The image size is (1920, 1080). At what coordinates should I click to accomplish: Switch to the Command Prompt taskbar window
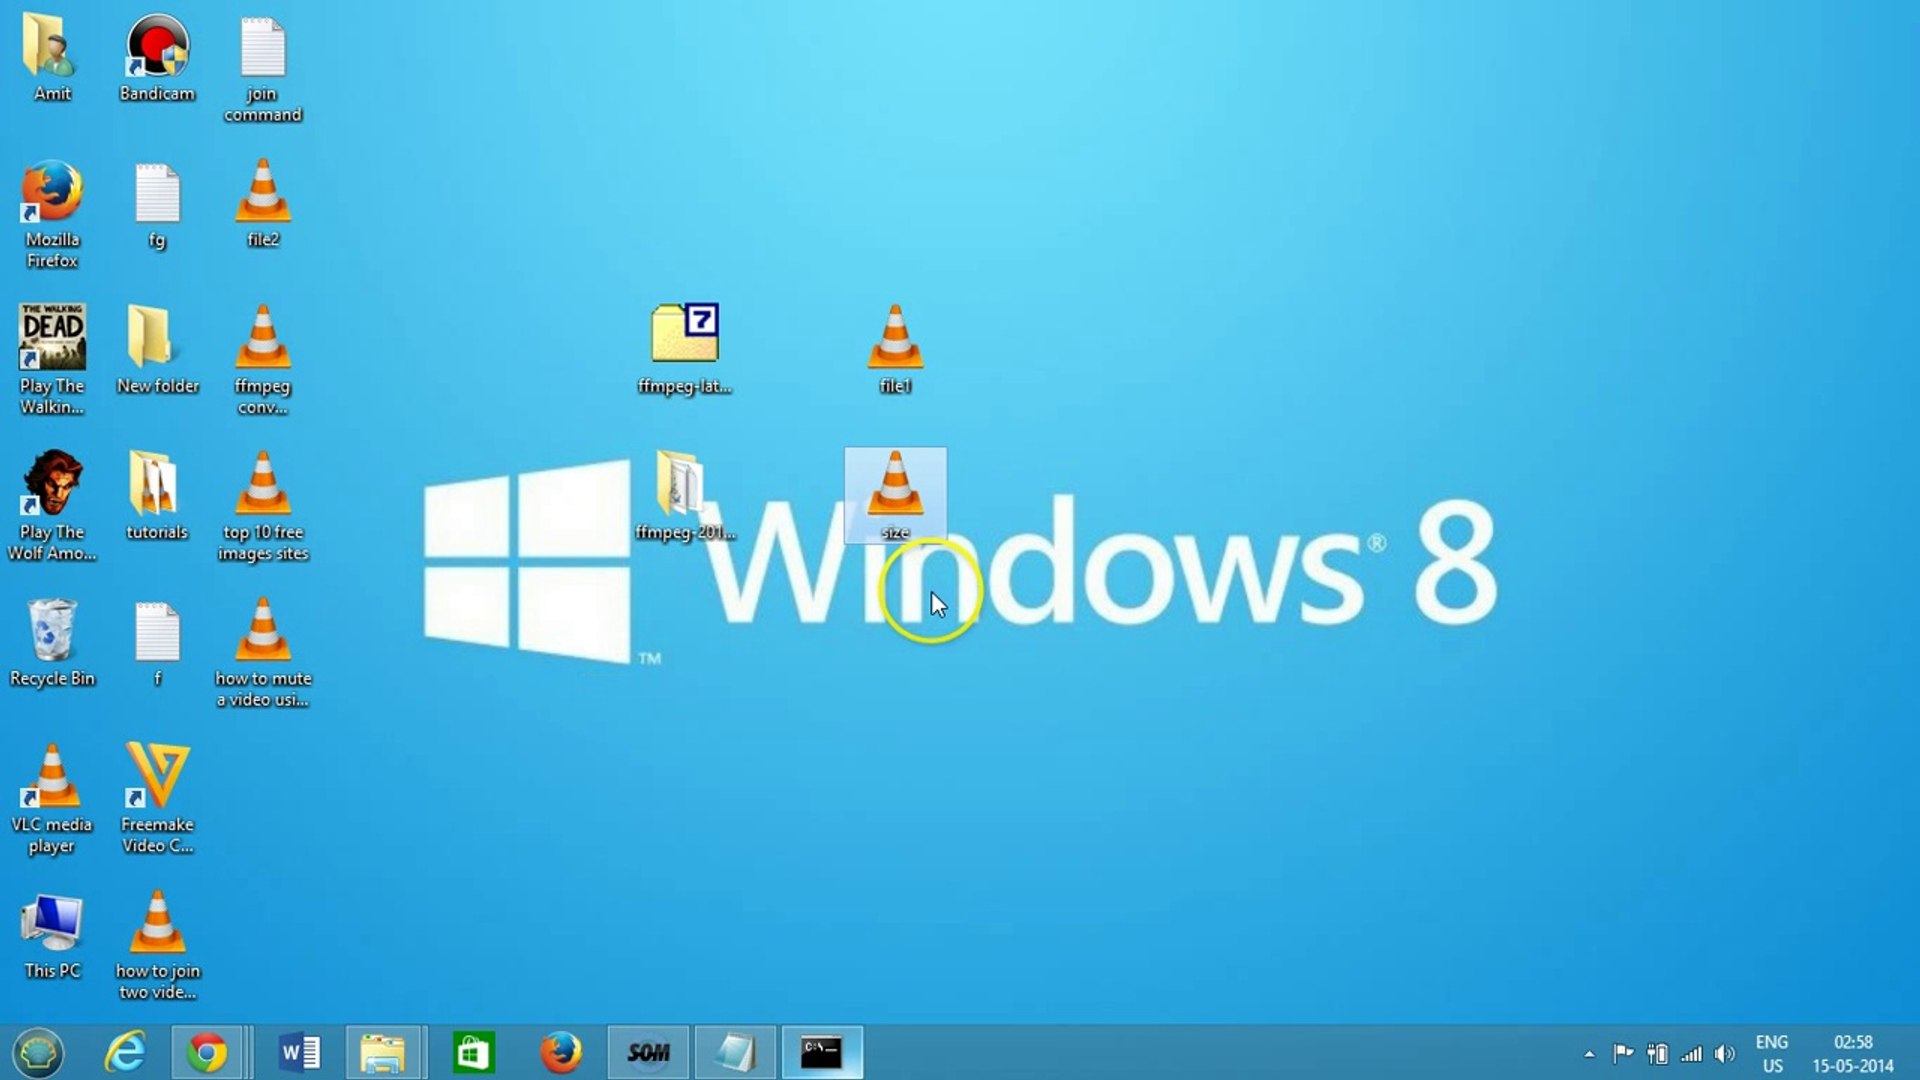(x=821, y=1053)
